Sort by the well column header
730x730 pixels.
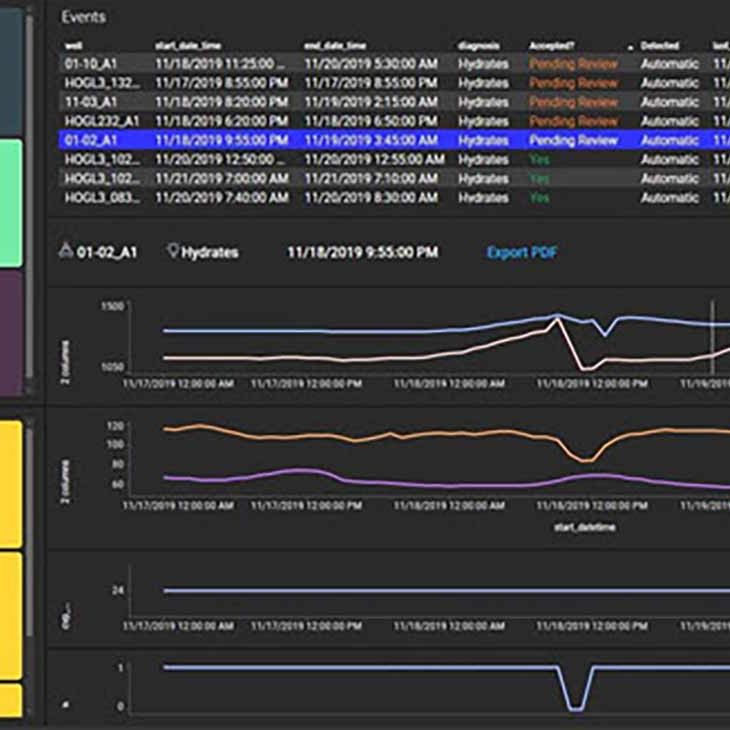pyautogui.click(x=73, y=46)
